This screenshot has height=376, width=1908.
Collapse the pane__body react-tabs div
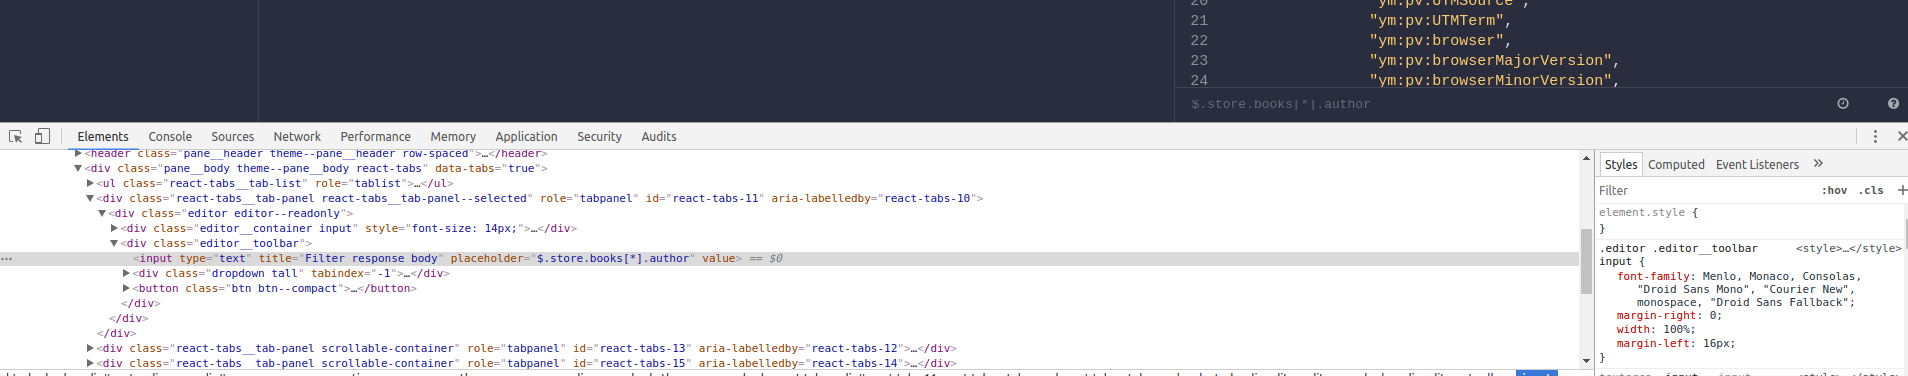(x=78, y=169)
